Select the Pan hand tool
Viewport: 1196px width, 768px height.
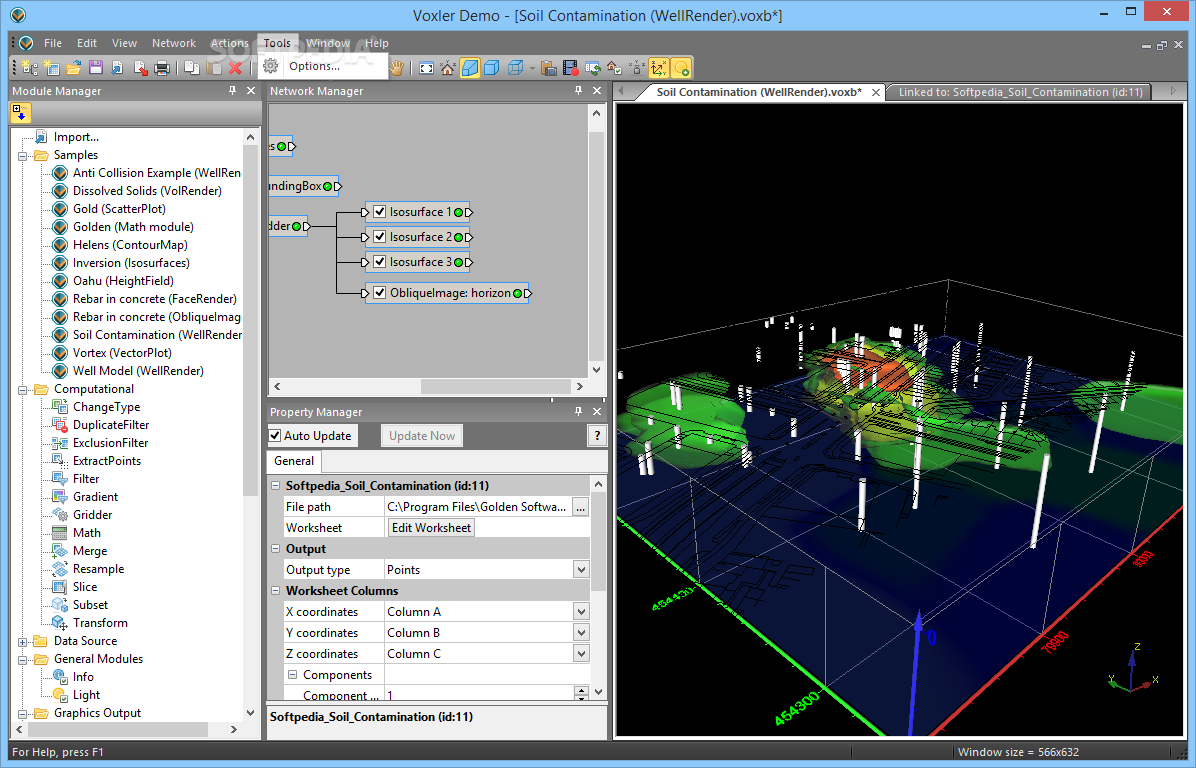397,68
